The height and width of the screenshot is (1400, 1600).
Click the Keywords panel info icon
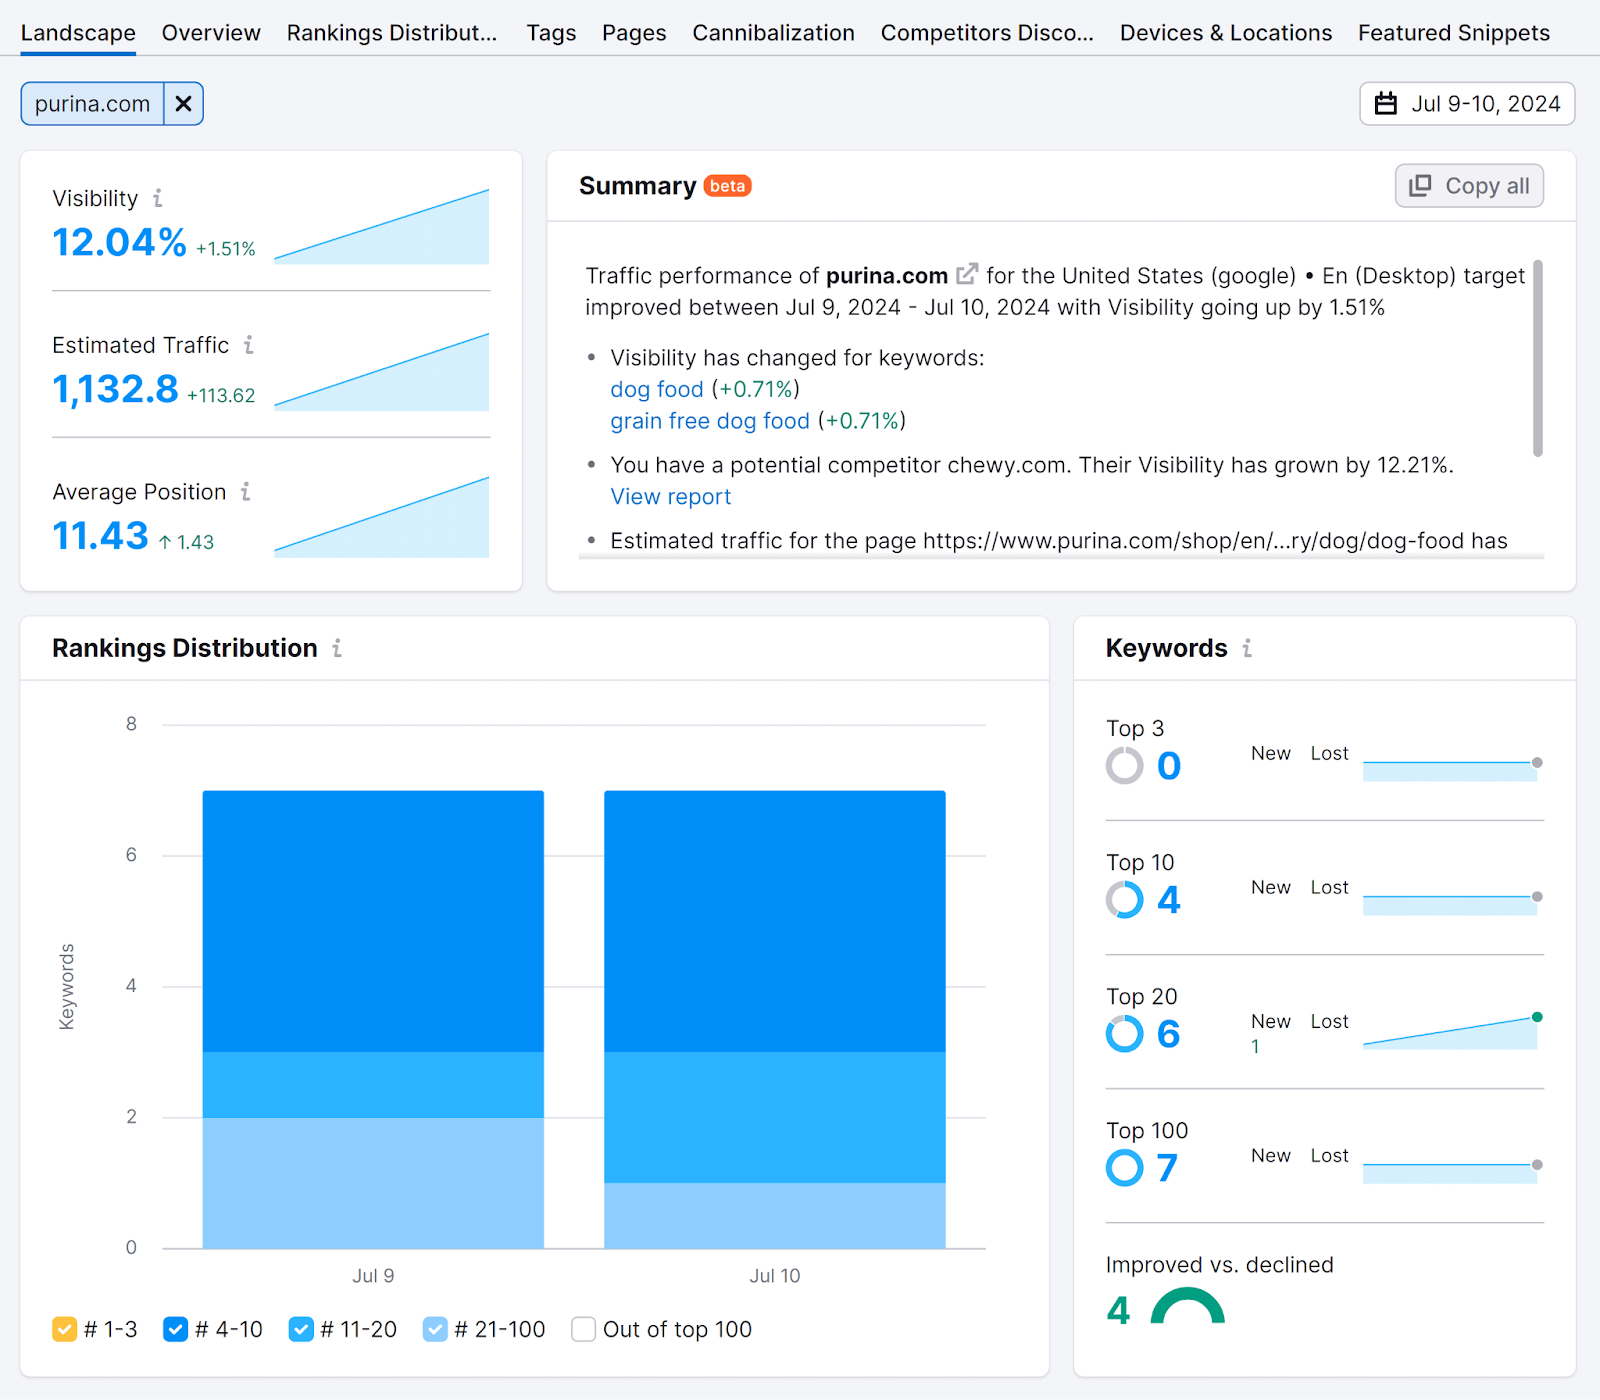[x=1246, y=648]
